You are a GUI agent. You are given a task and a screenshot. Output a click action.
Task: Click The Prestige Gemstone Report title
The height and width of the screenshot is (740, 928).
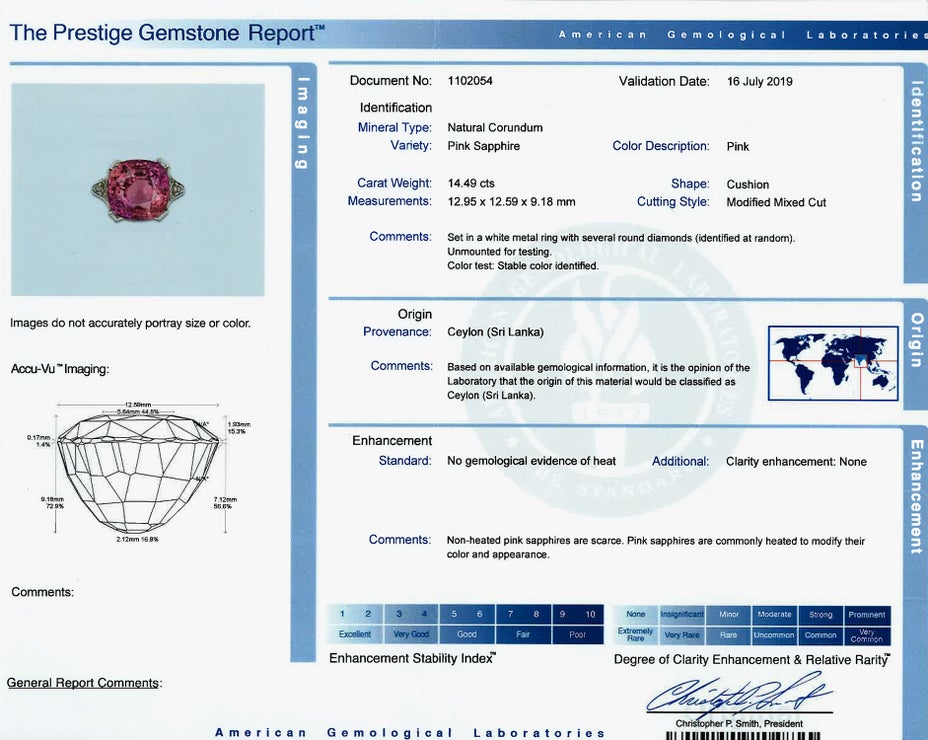click(x=167, y=33)
